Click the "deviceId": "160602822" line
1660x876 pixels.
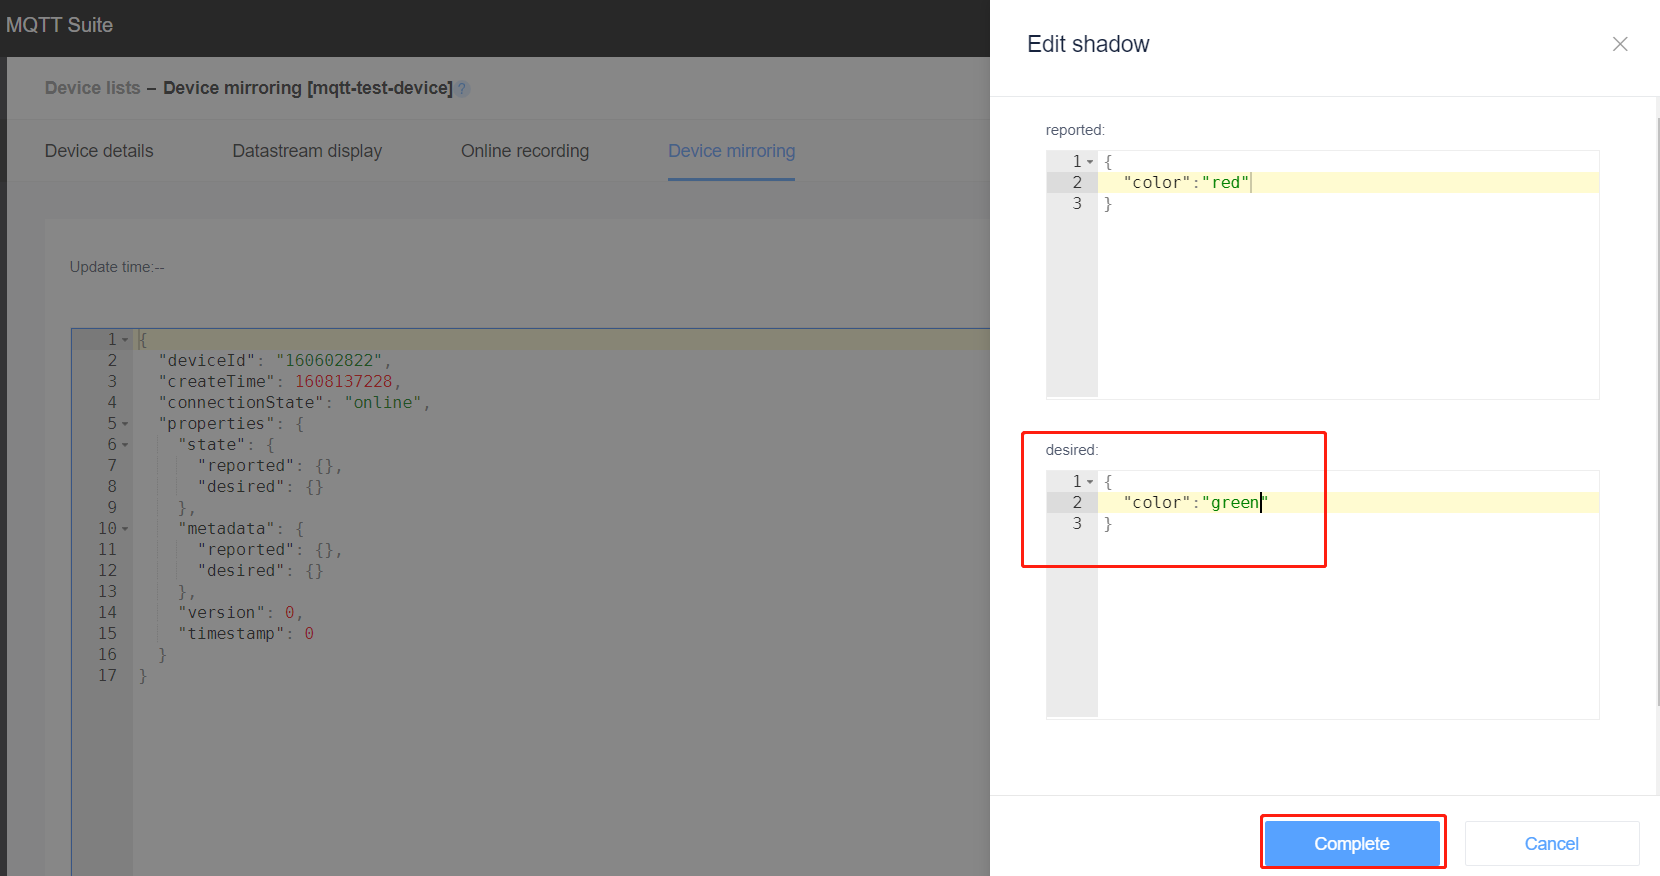pyautogui.click(x=275, y=360)
